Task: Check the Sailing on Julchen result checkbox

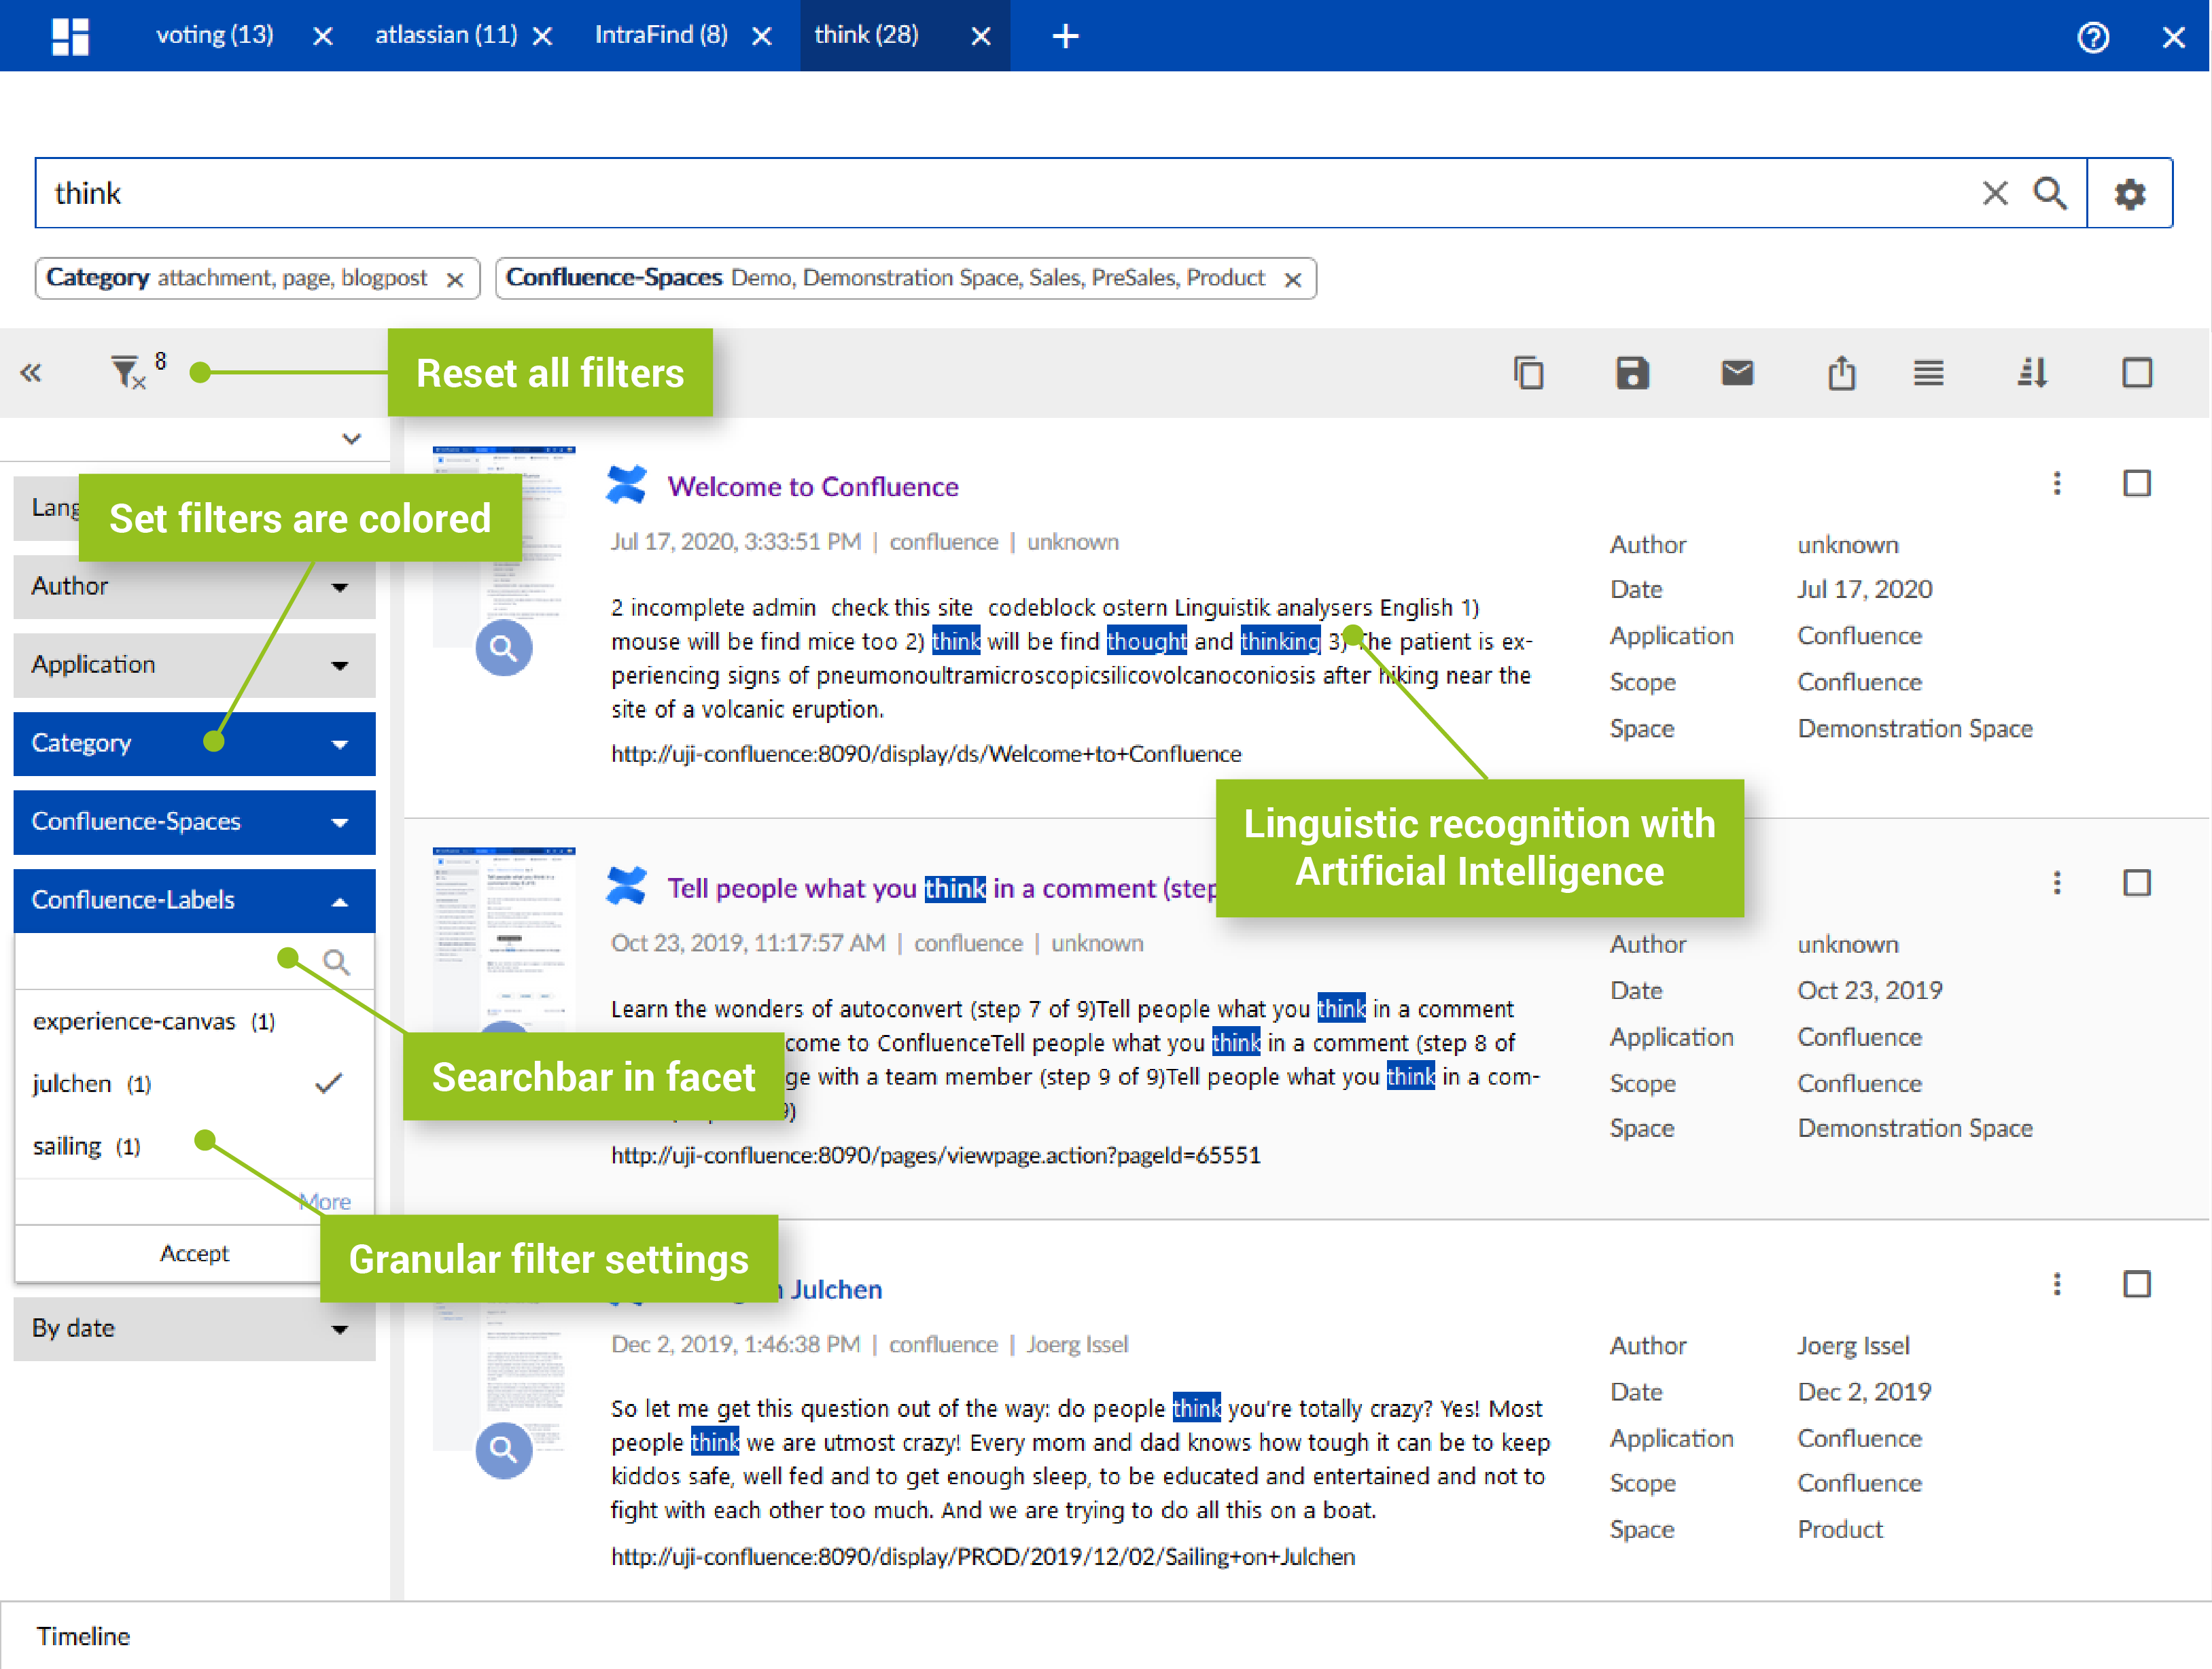Action: [x=2137, y=1285]
